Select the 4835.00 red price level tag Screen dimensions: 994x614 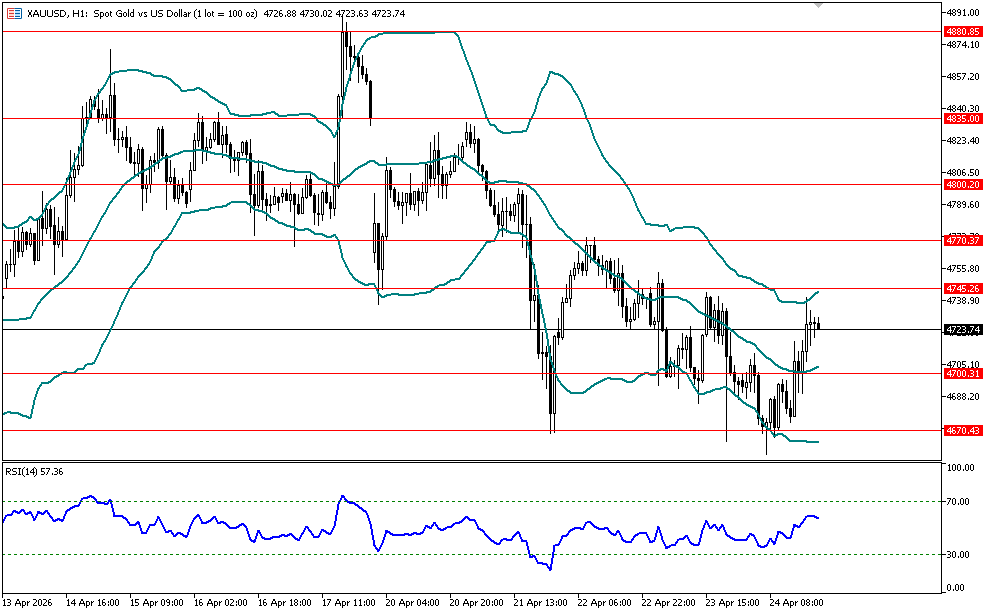(962, 118)
